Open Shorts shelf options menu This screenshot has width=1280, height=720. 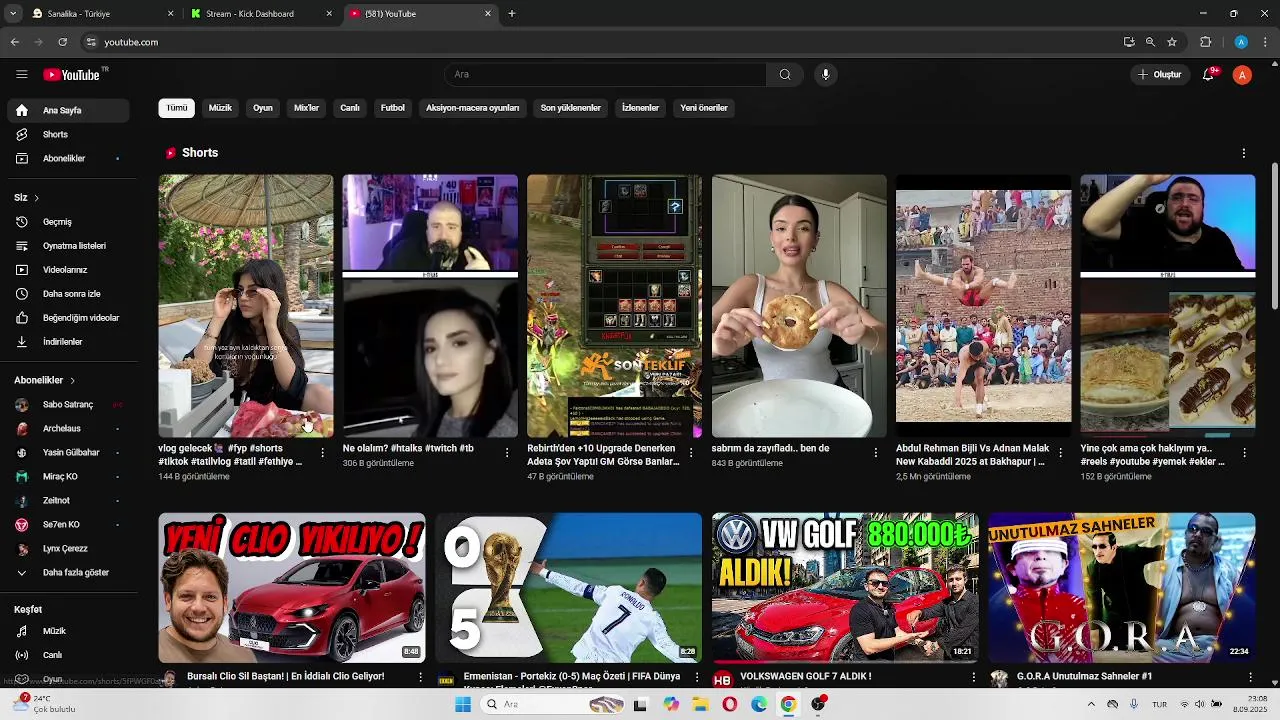pyautogui.click(x=1244, y=153)
